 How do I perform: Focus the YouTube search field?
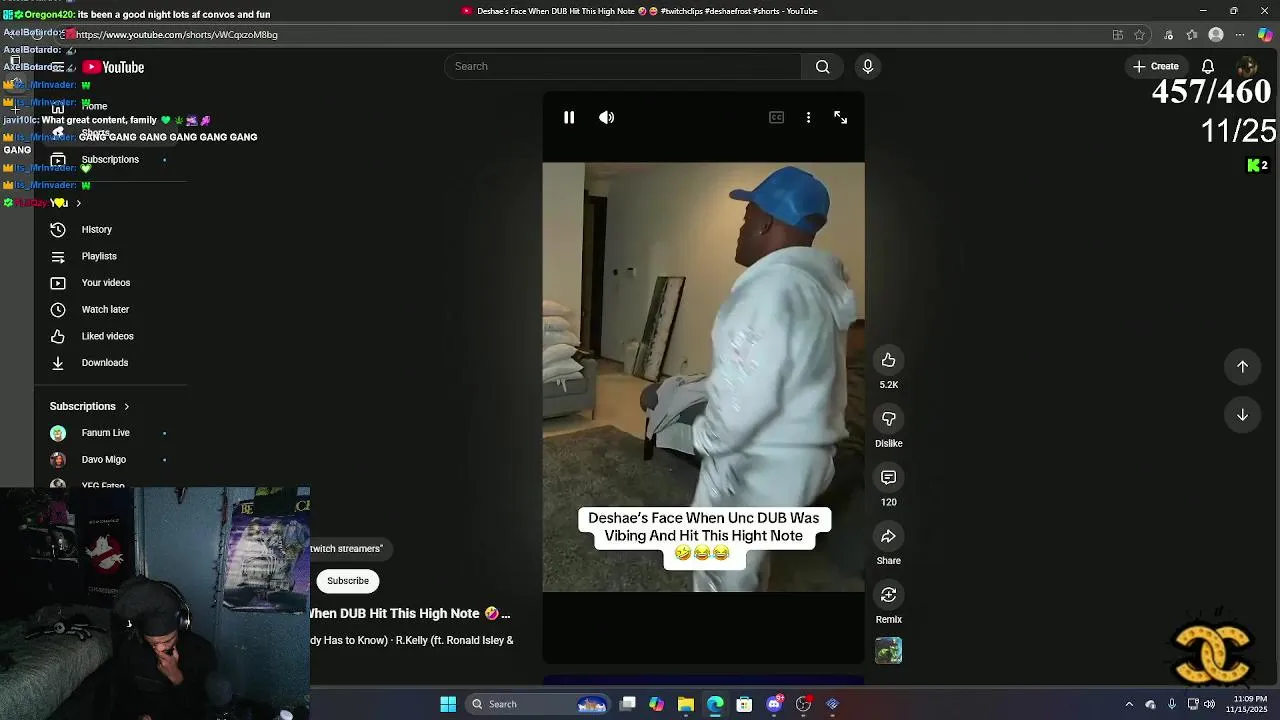click(623, 67)
